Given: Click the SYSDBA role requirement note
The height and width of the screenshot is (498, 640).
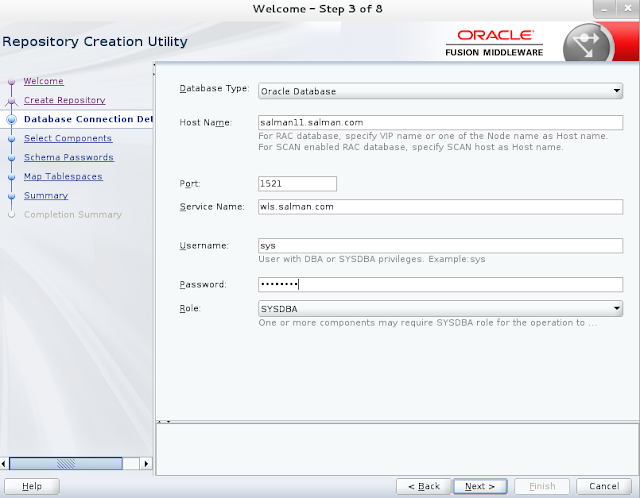Looking at the screenshot, I should tap(427, 323).
